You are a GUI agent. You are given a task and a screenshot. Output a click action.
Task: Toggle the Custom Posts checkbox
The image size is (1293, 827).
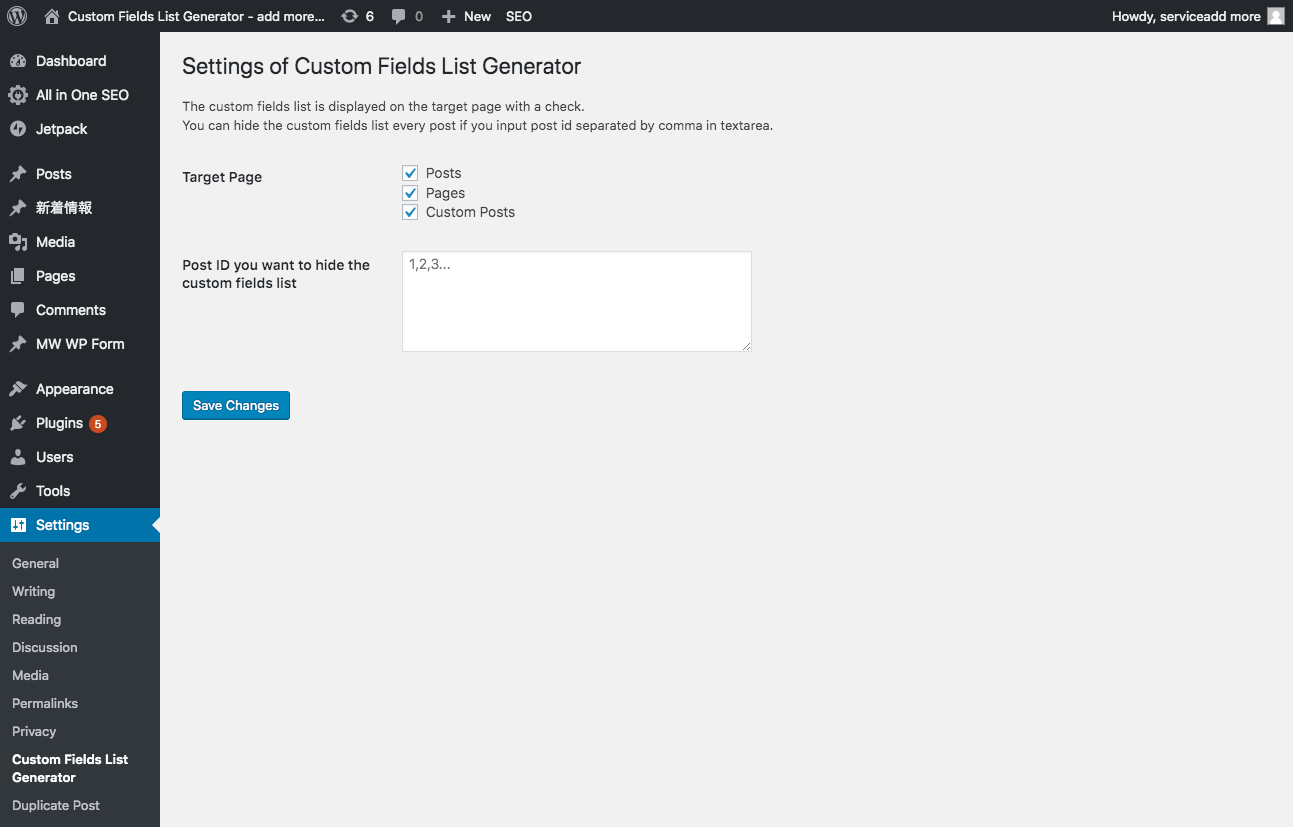click(410, 212)
